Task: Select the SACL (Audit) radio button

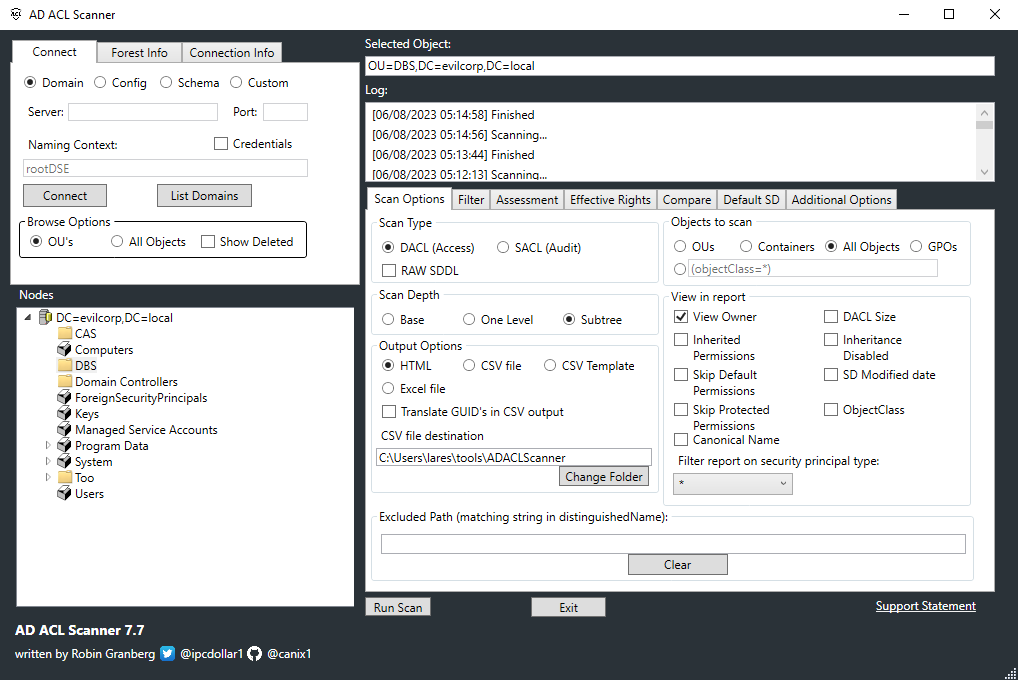Action: 504,247
